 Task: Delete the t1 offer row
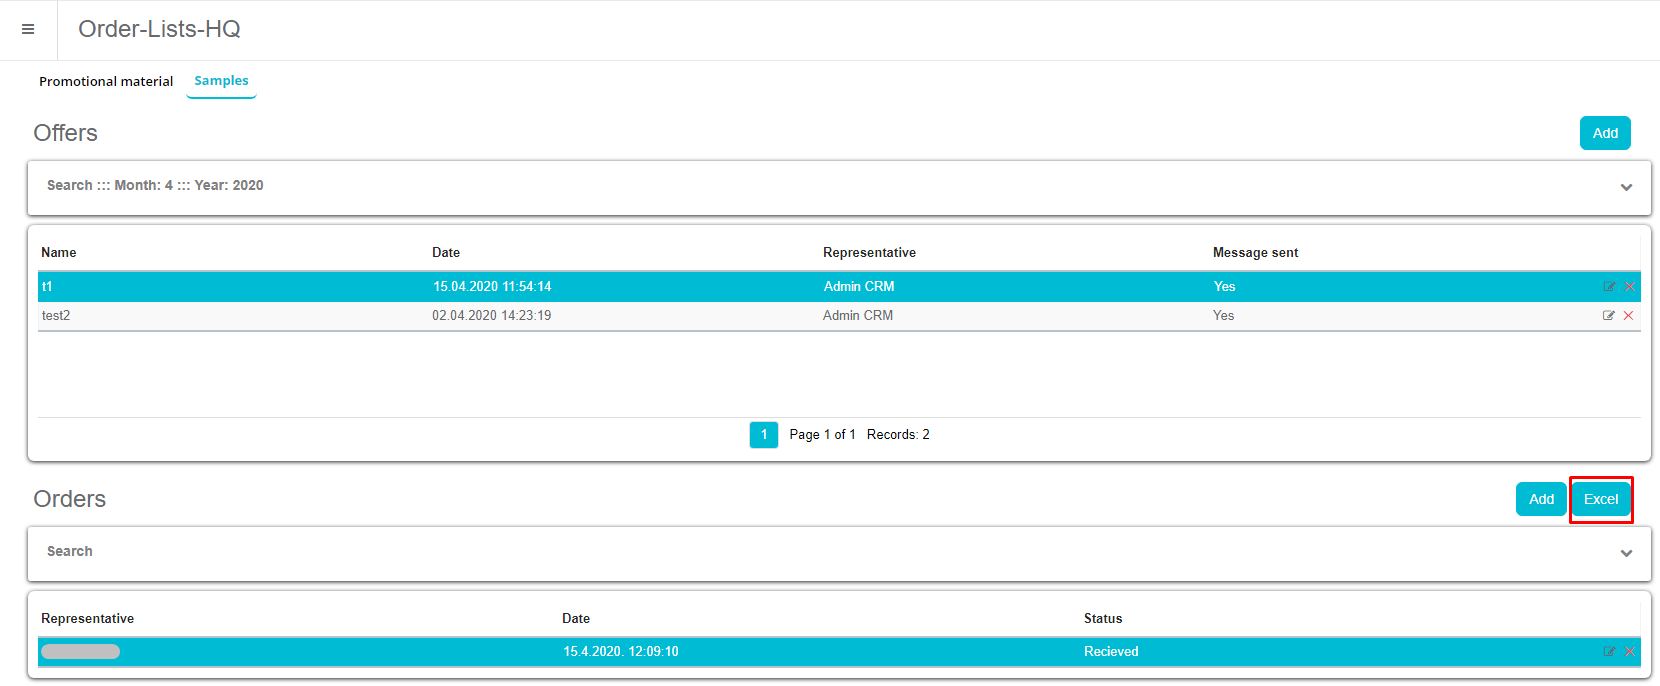click(1630, 287)
